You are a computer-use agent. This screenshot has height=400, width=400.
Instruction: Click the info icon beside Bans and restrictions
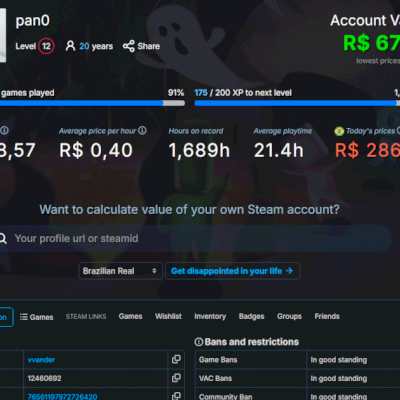pyautogui.click(x=199, y=342)
